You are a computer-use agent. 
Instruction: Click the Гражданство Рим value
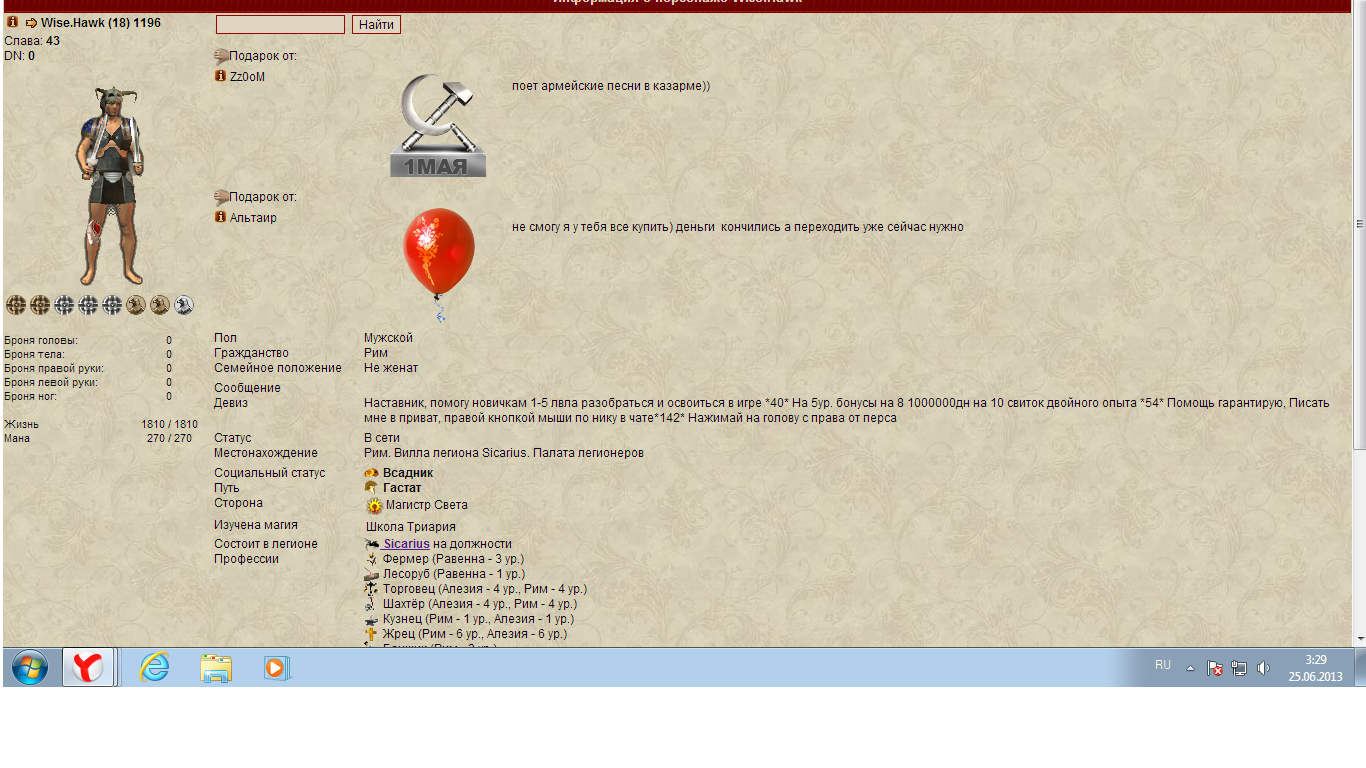[x=376, y=353]
